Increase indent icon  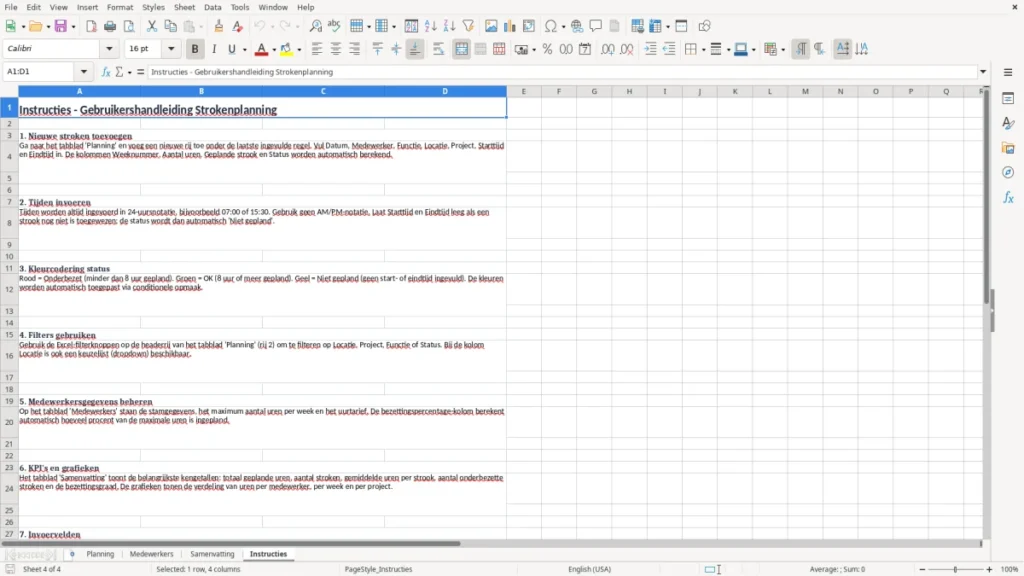(650, 49)
